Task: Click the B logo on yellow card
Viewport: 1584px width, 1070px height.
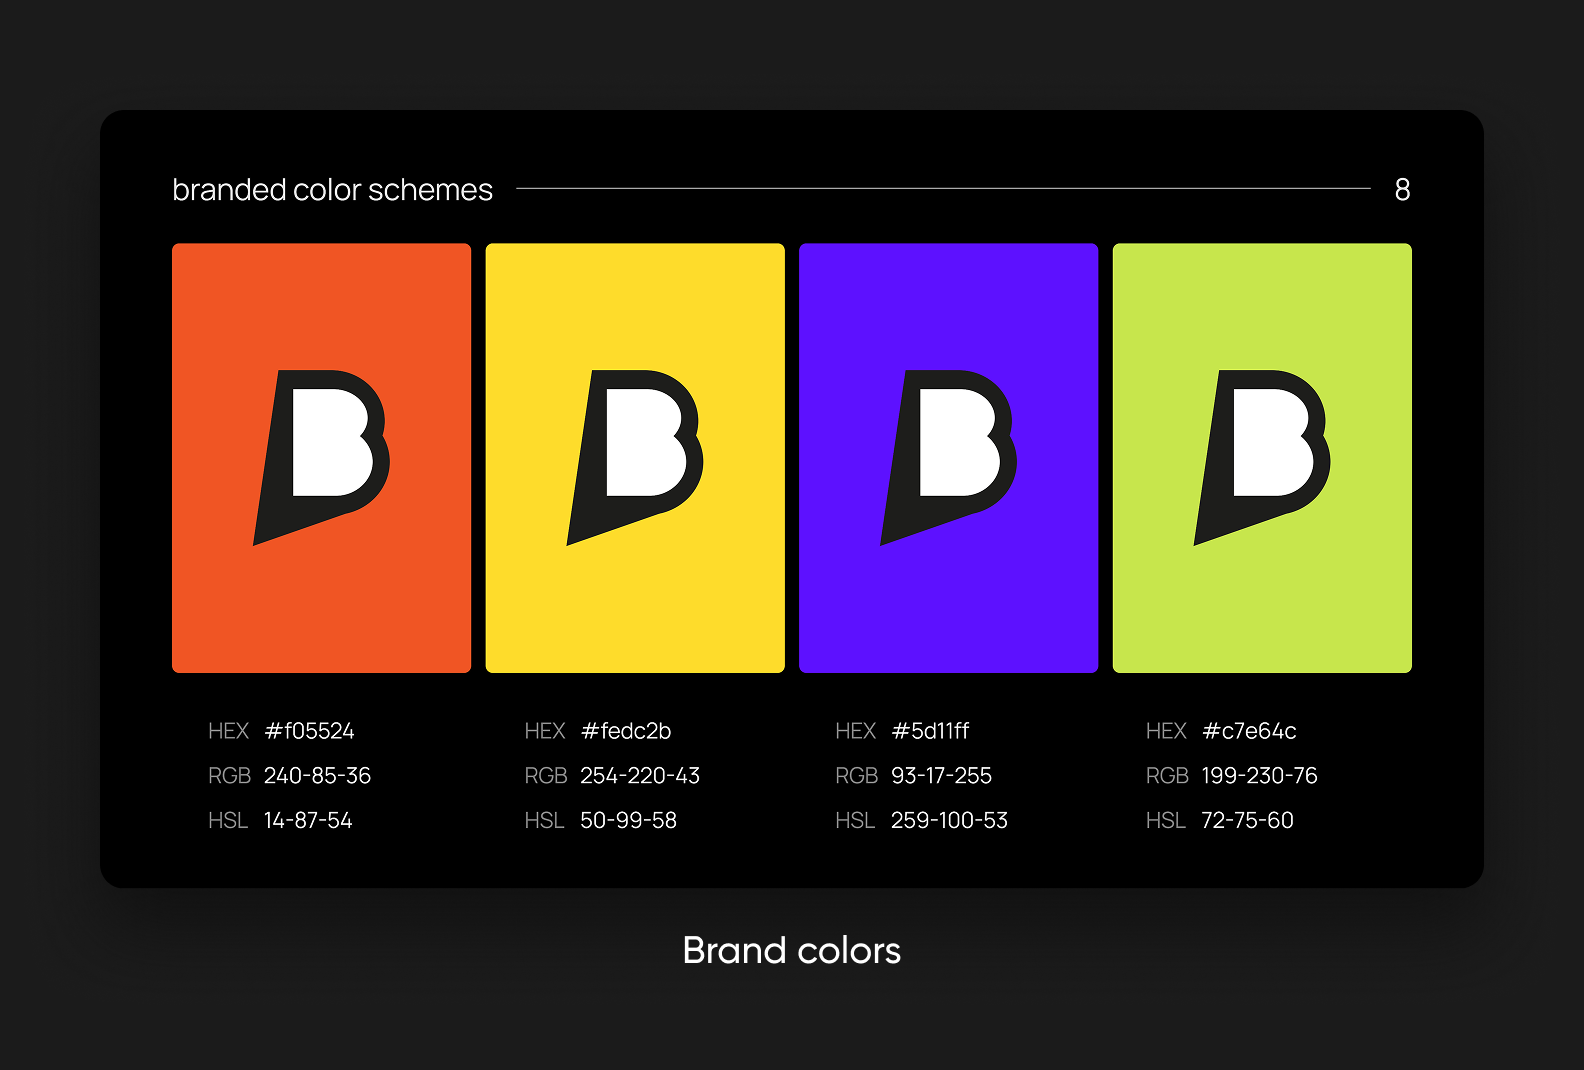Action: pyautogui.click(x=635, y=458)
